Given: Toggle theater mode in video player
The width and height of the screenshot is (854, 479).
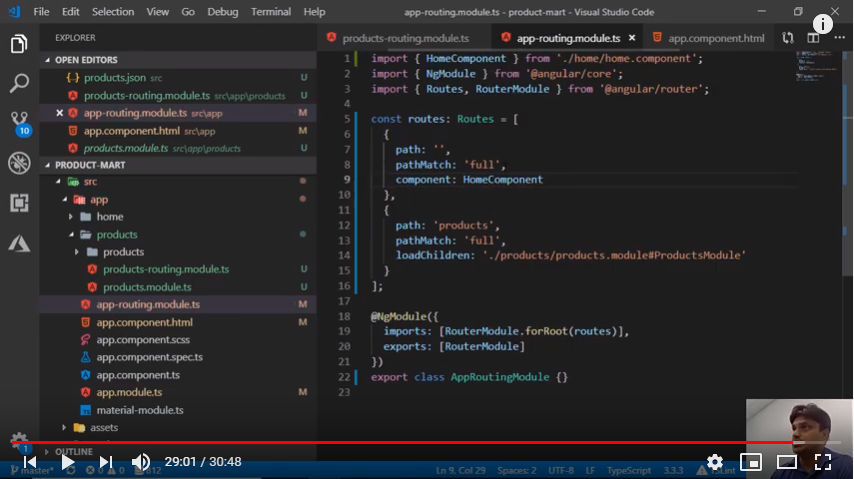Looking at the screenshot, I should [x=787, y=461].
